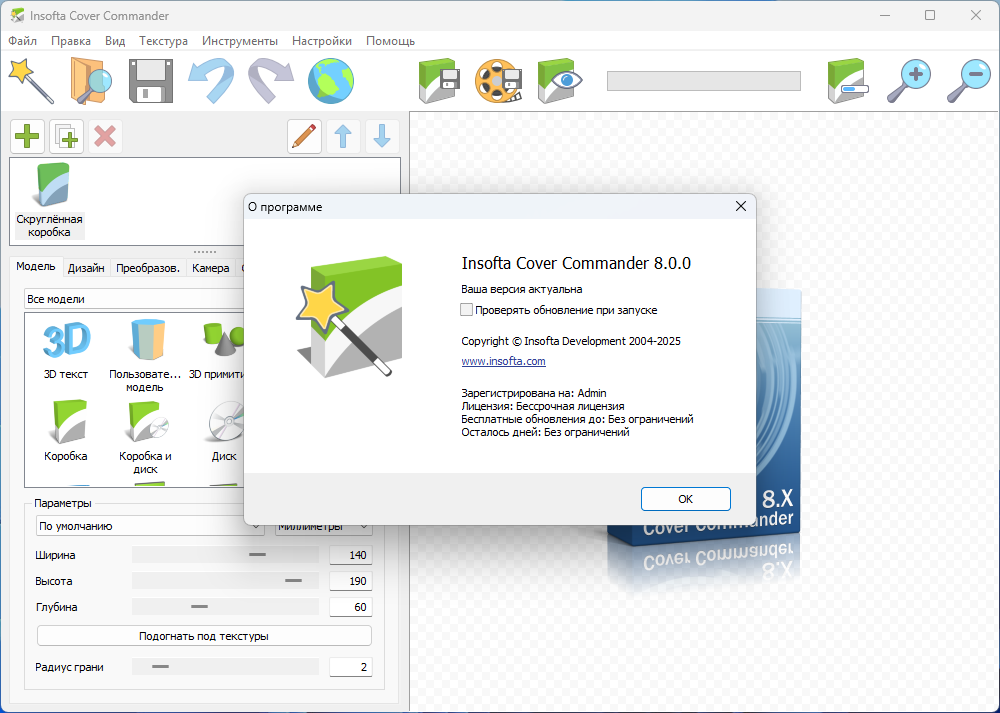Launch the wizard wand tool

point(31,80)
